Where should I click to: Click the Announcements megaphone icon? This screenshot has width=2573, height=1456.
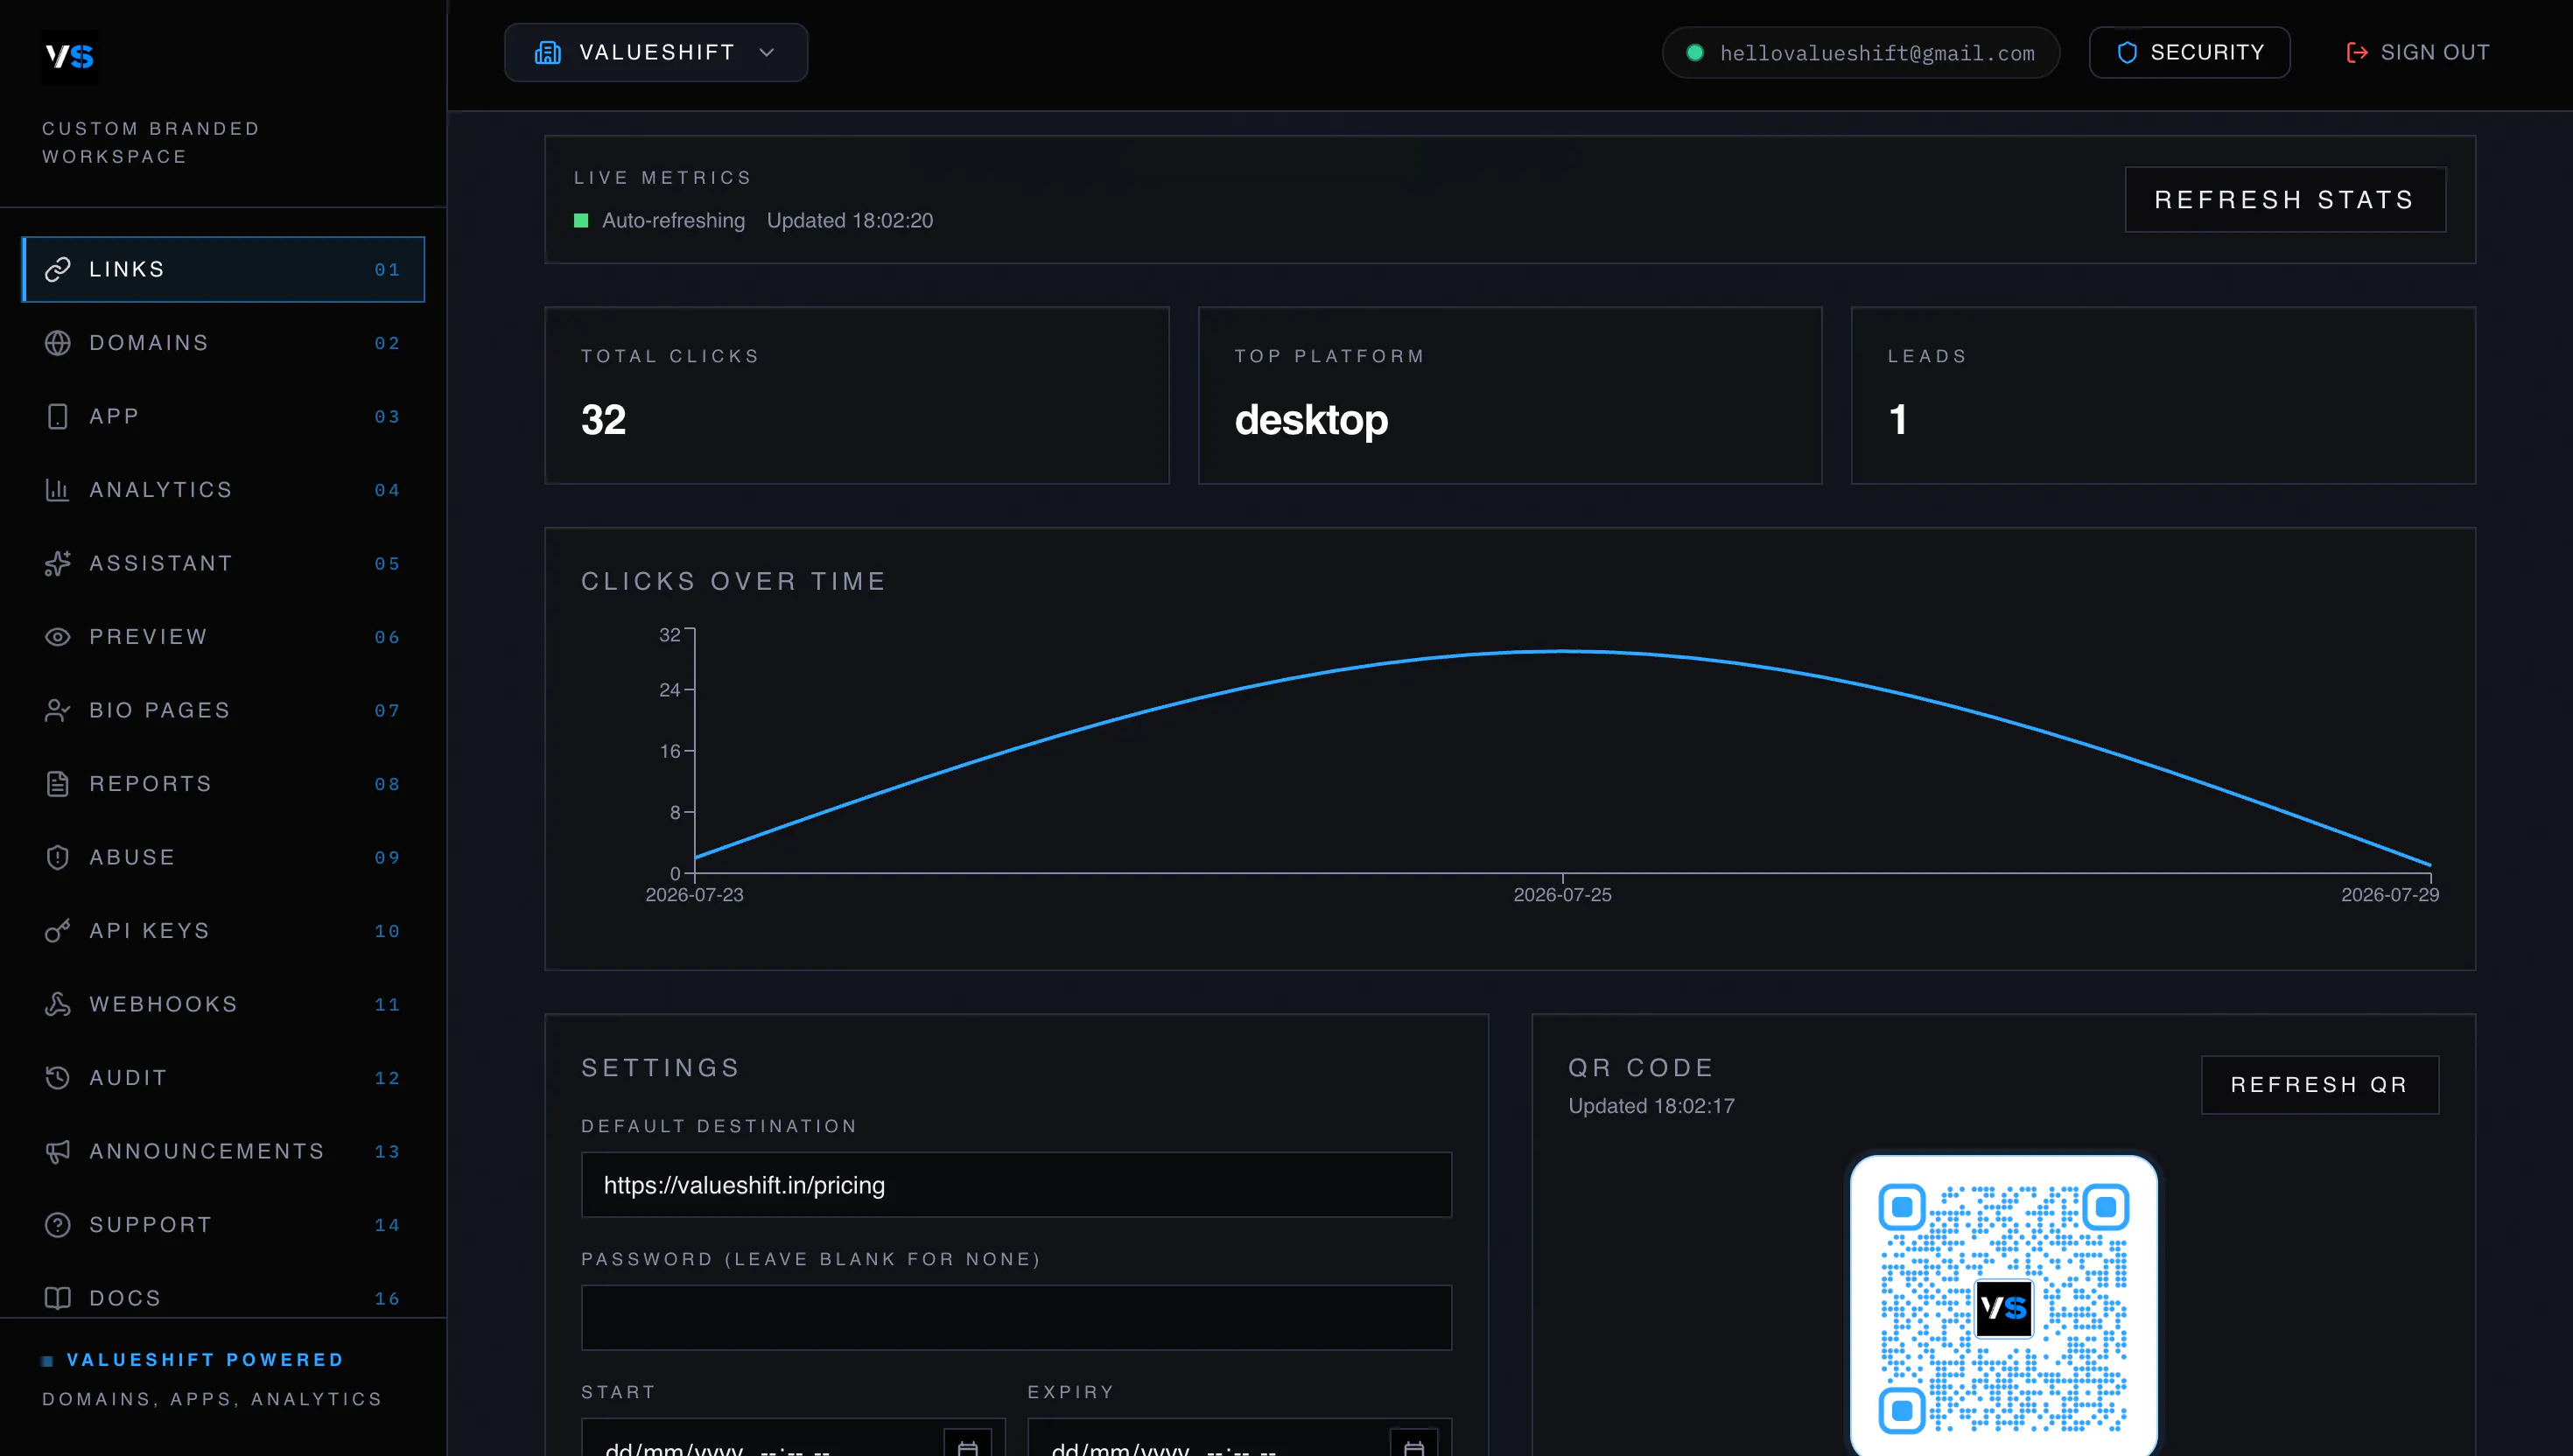click(58, 1151)
